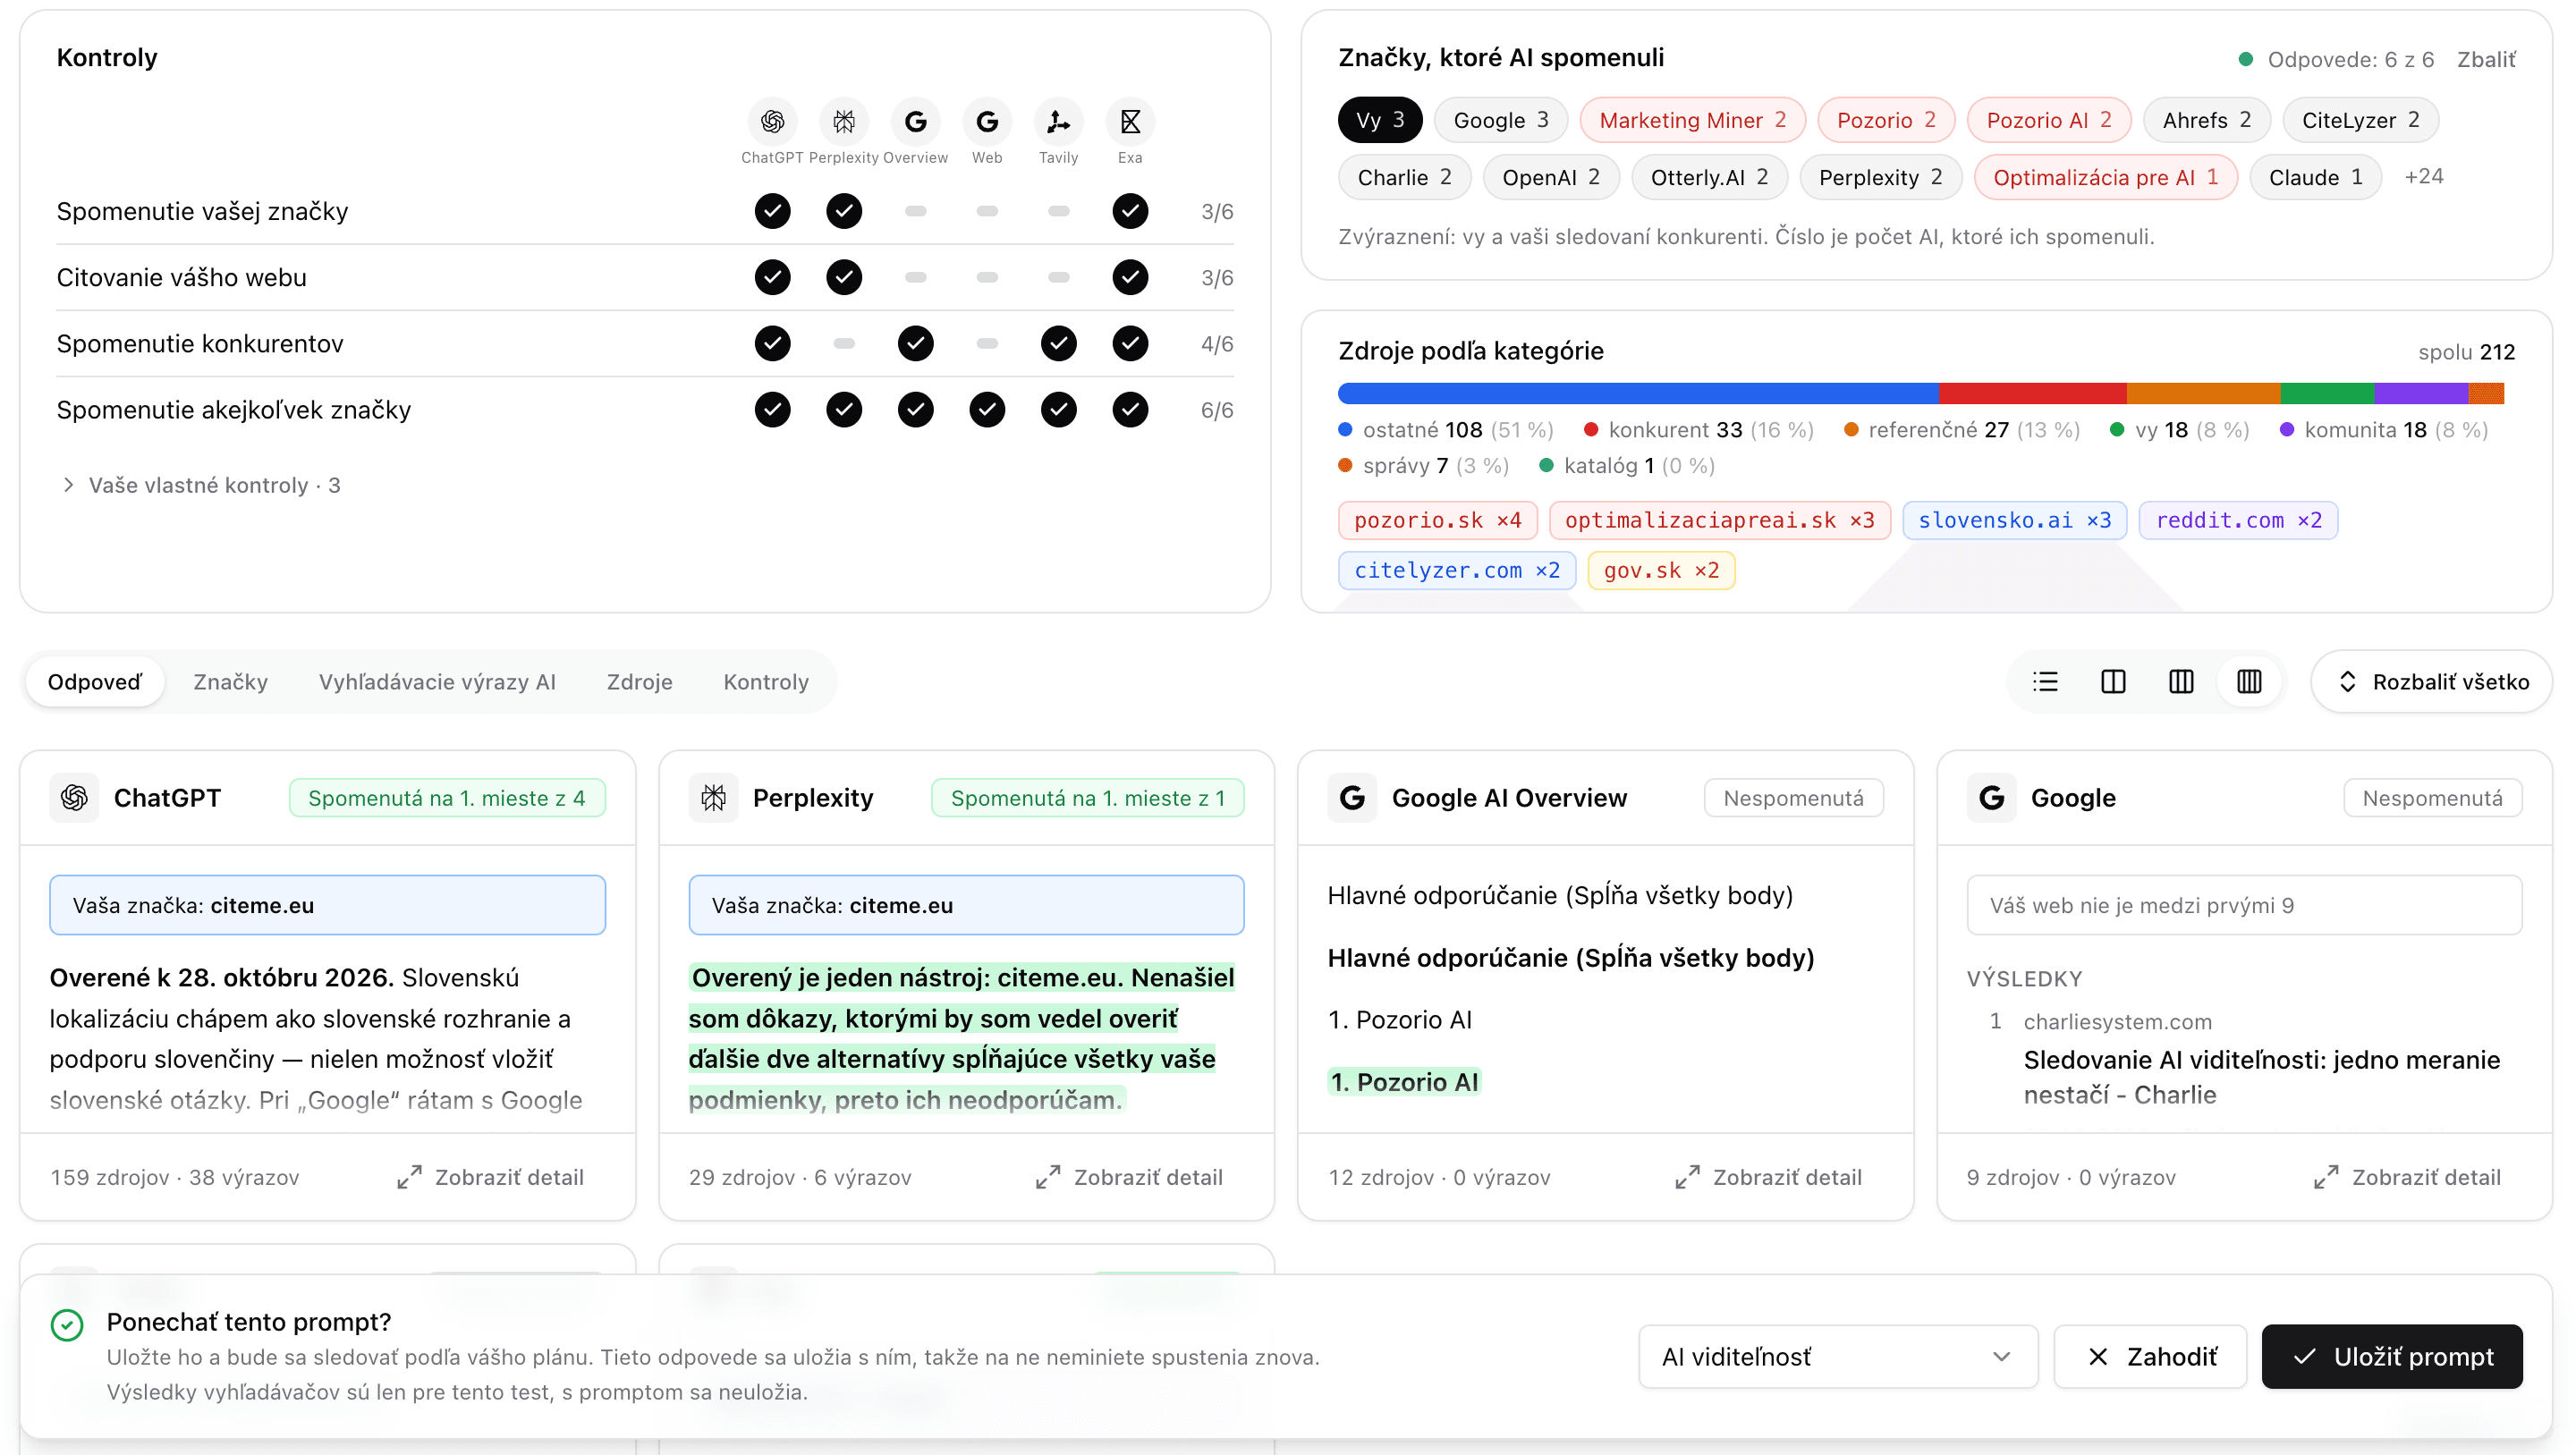Click the Tavily column icon
The height and width of the screenshot is (1455, 2576).
1058,122
